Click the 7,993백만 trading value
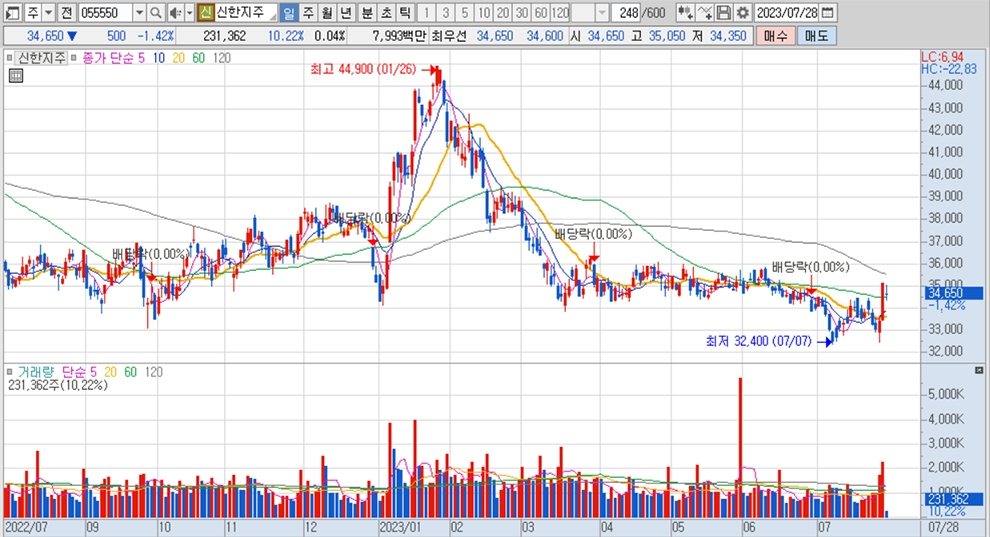990x537 pixels. click(x=399, y=36)
